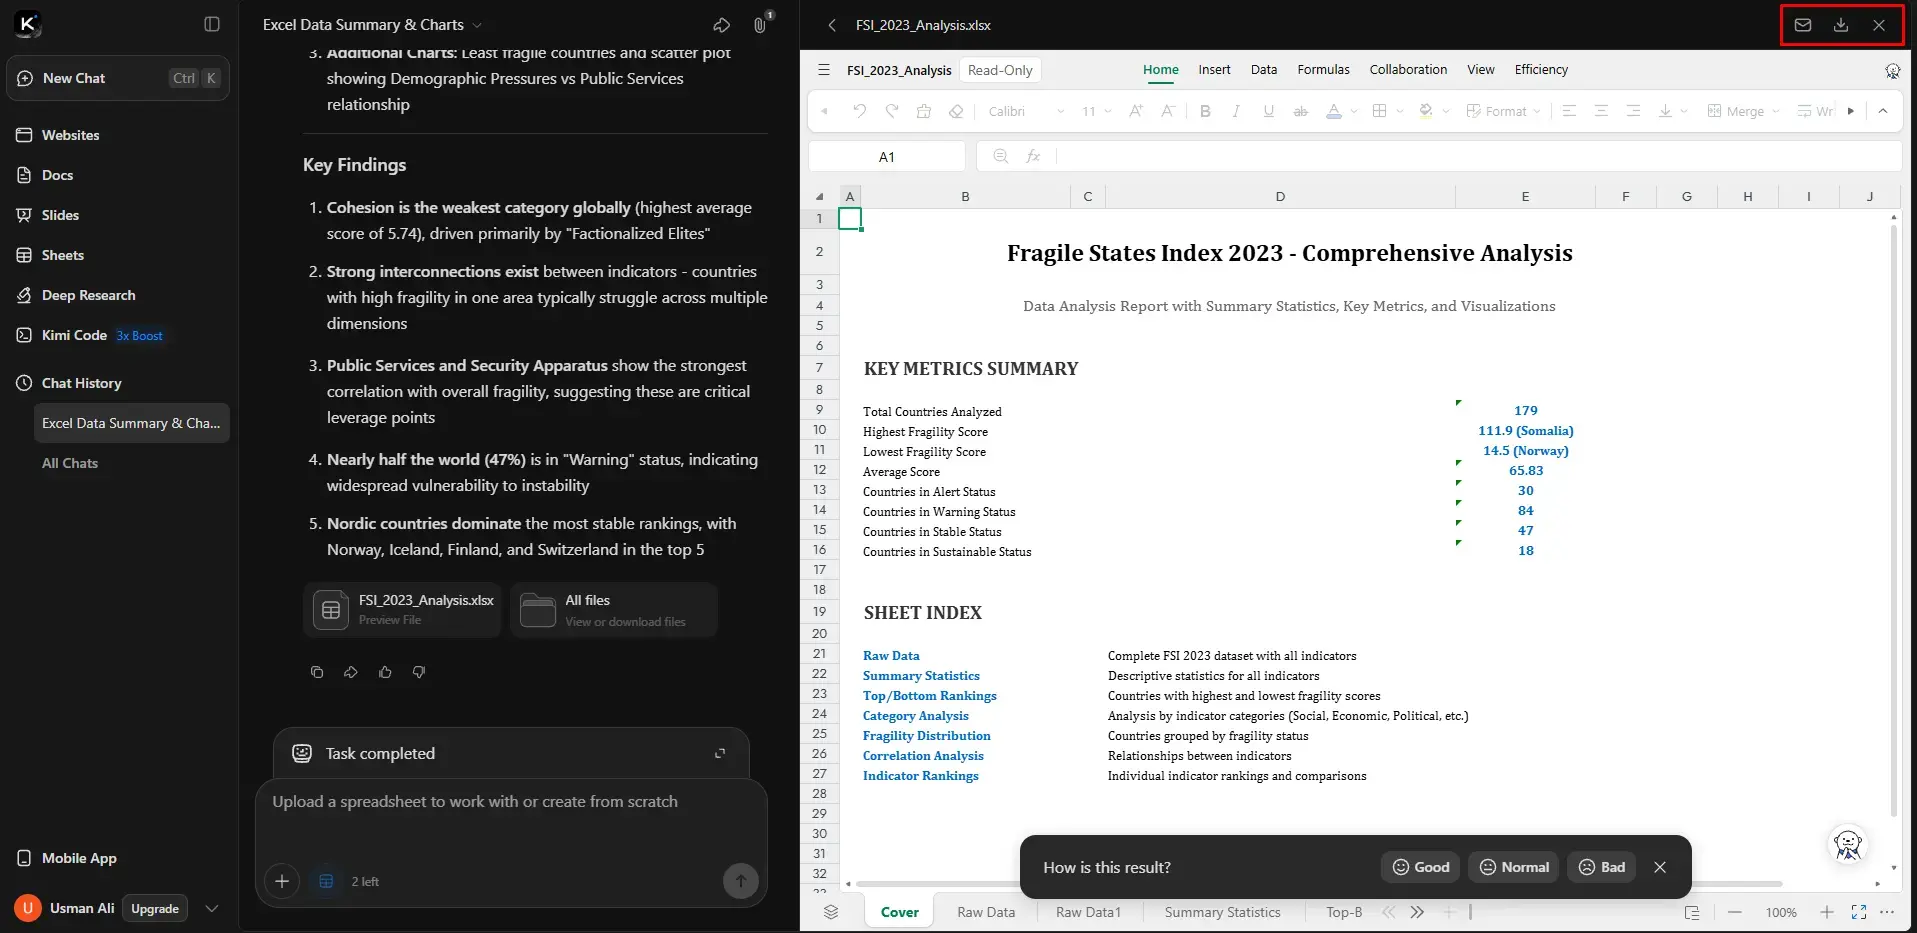Give thumbs up to the response

coord(385,672)
